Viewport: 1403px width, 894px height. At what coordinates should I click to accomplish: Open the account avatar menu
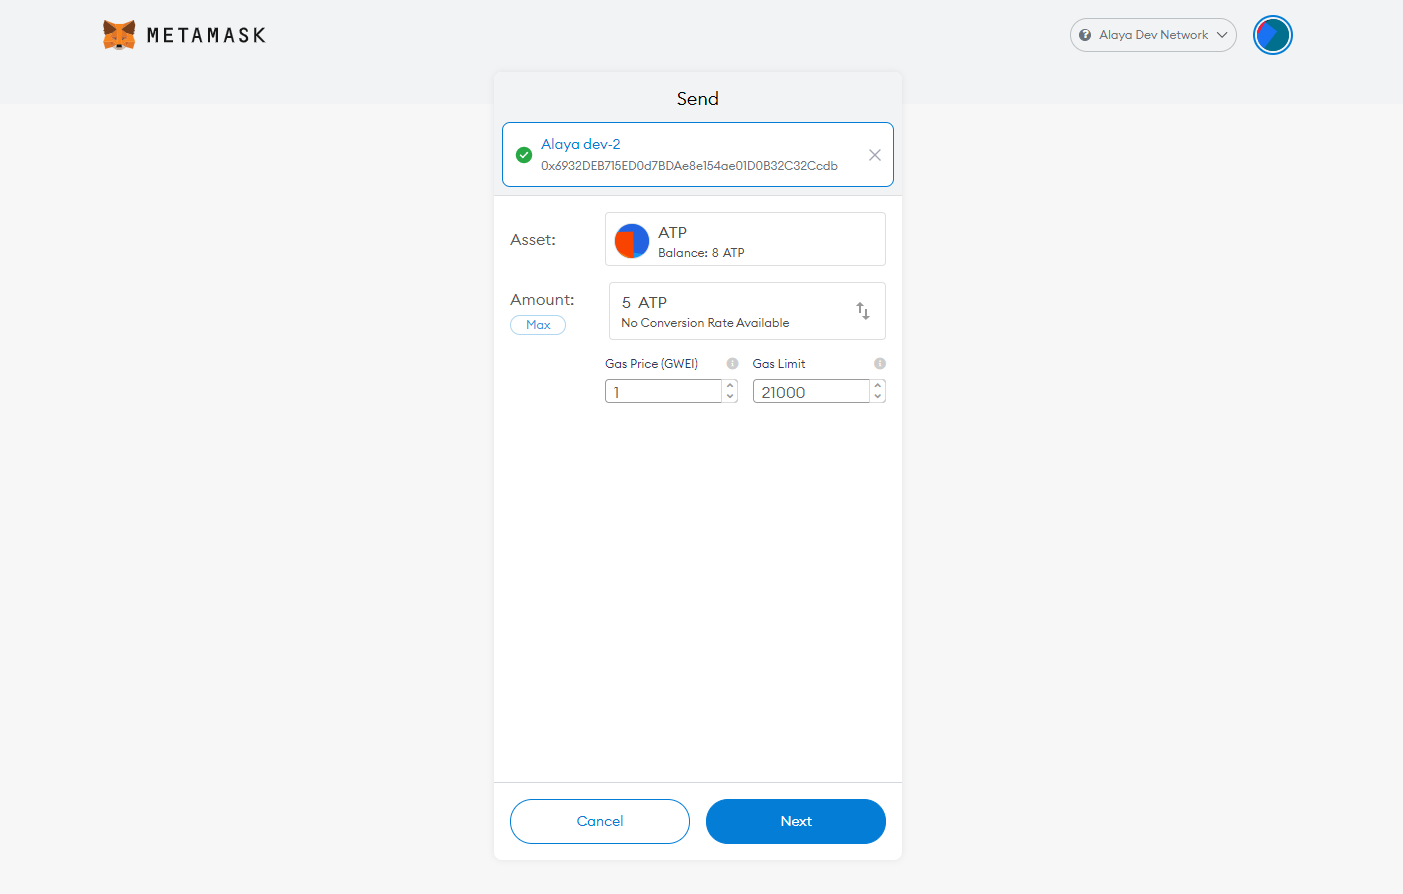tap(1273, 35)
